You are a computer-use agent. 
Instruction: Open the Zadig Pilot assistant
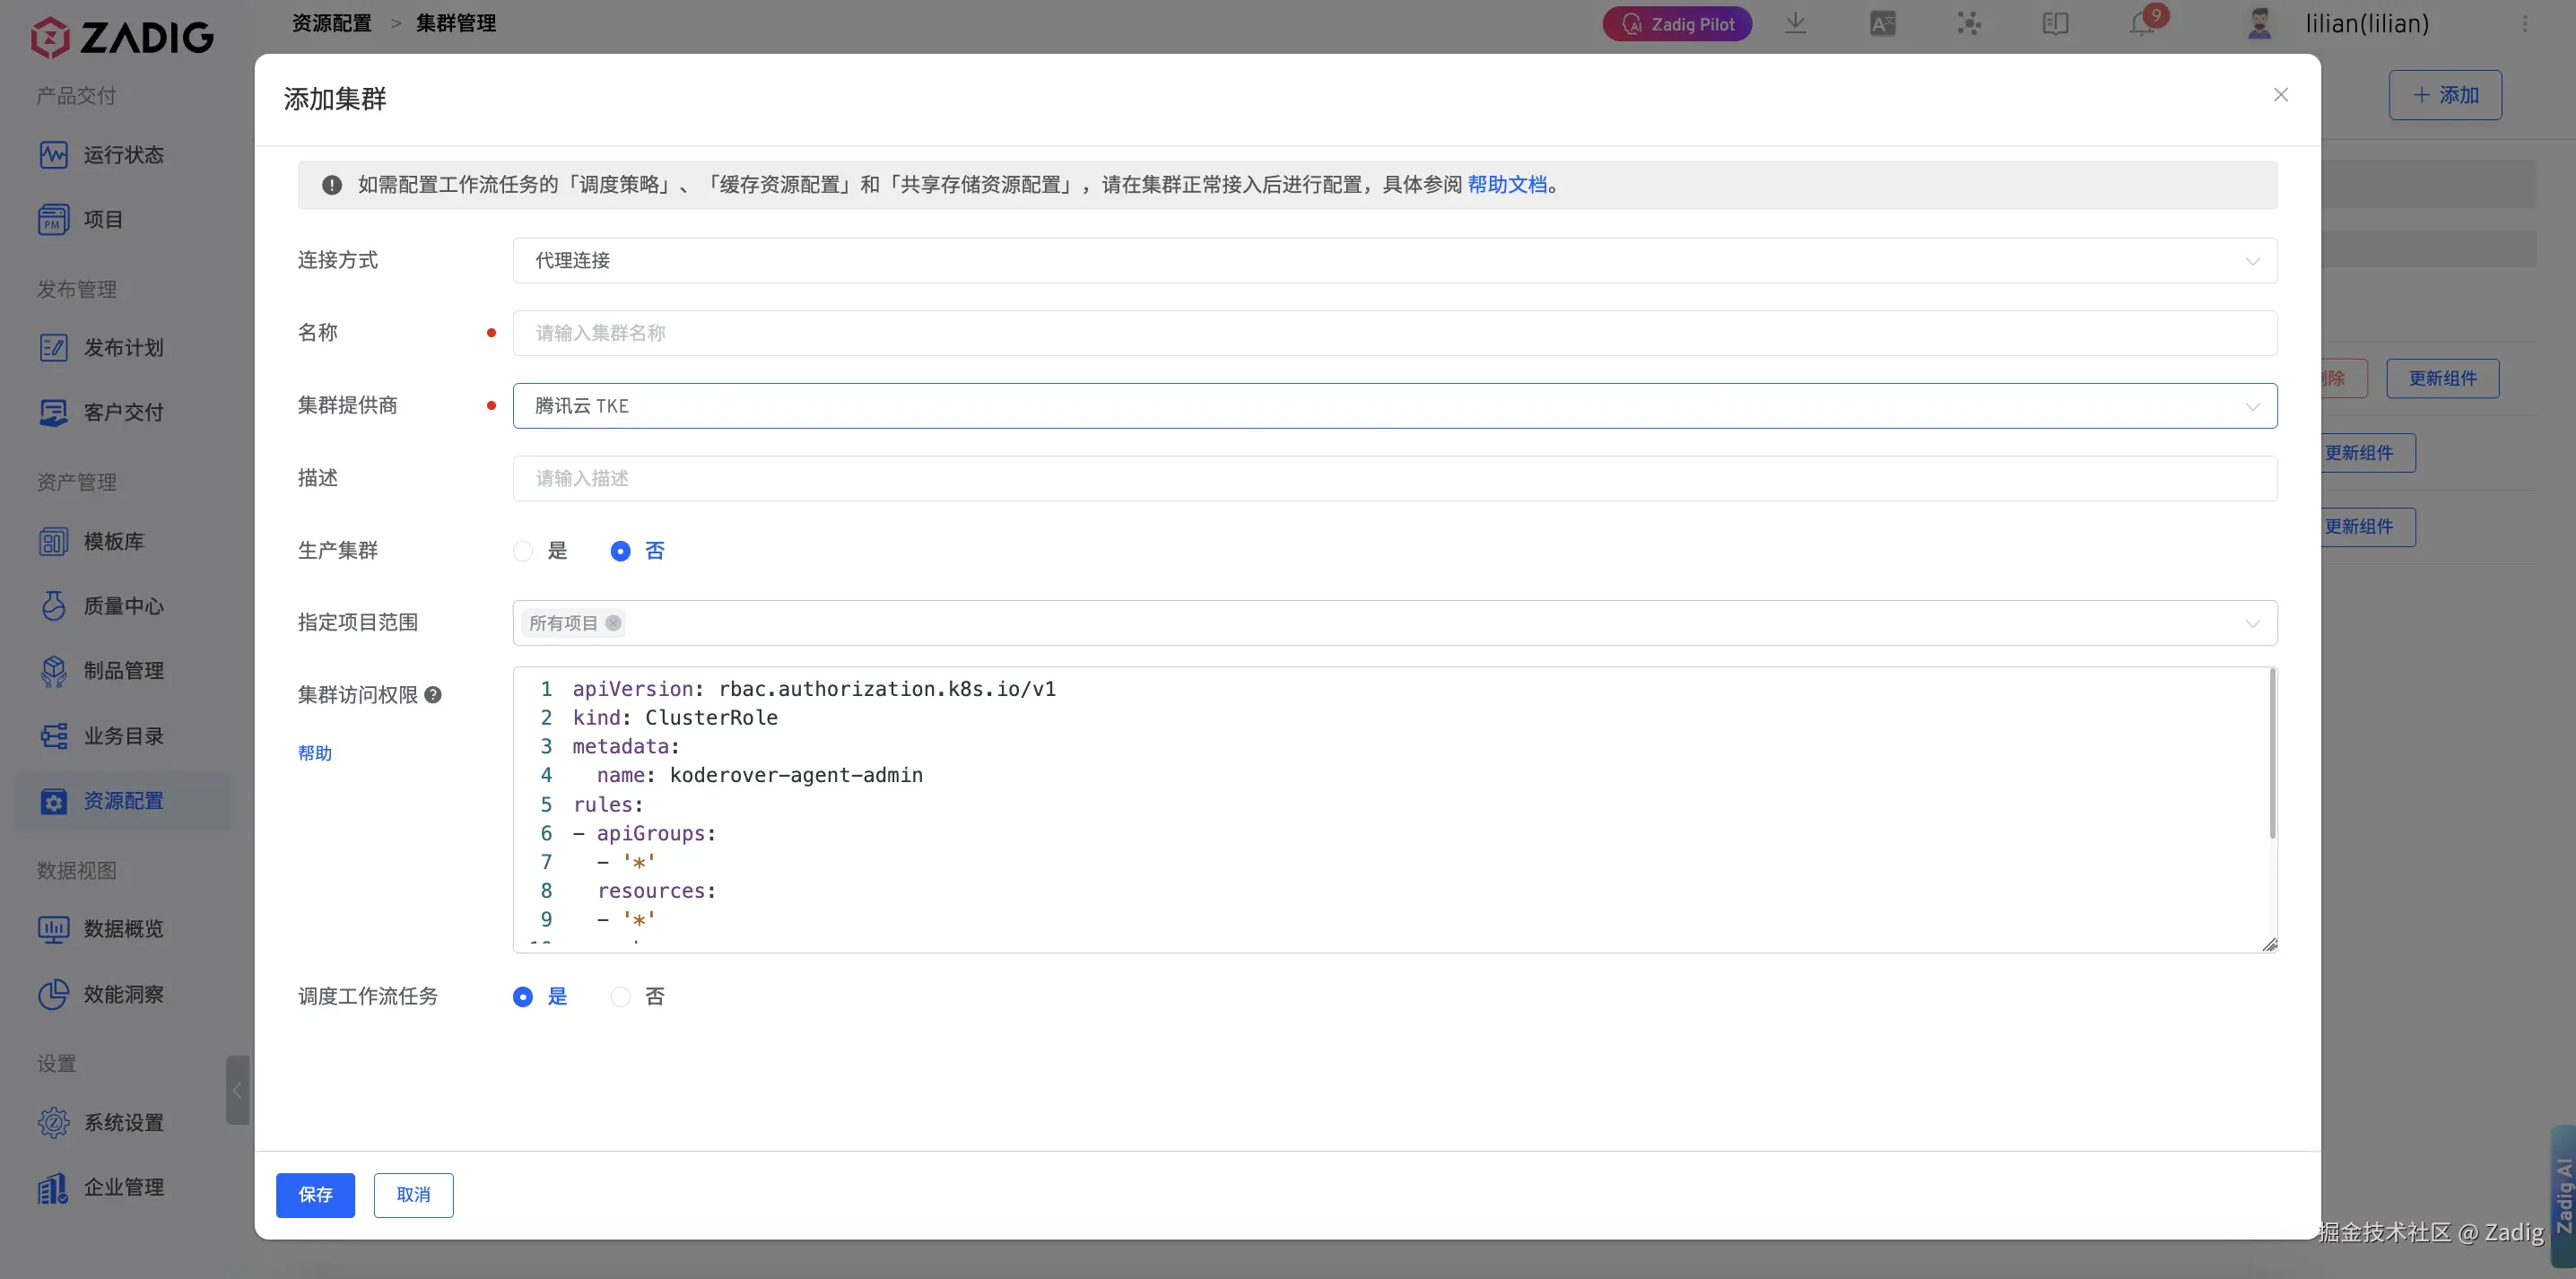[1677, 24]
